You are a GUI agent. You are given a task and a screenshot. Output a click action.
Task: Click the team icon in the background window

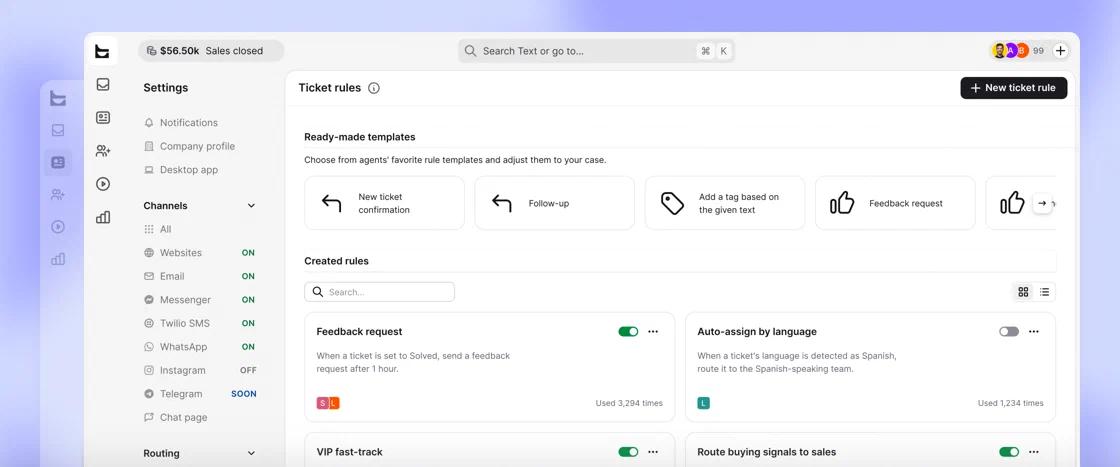click(58, 194)
